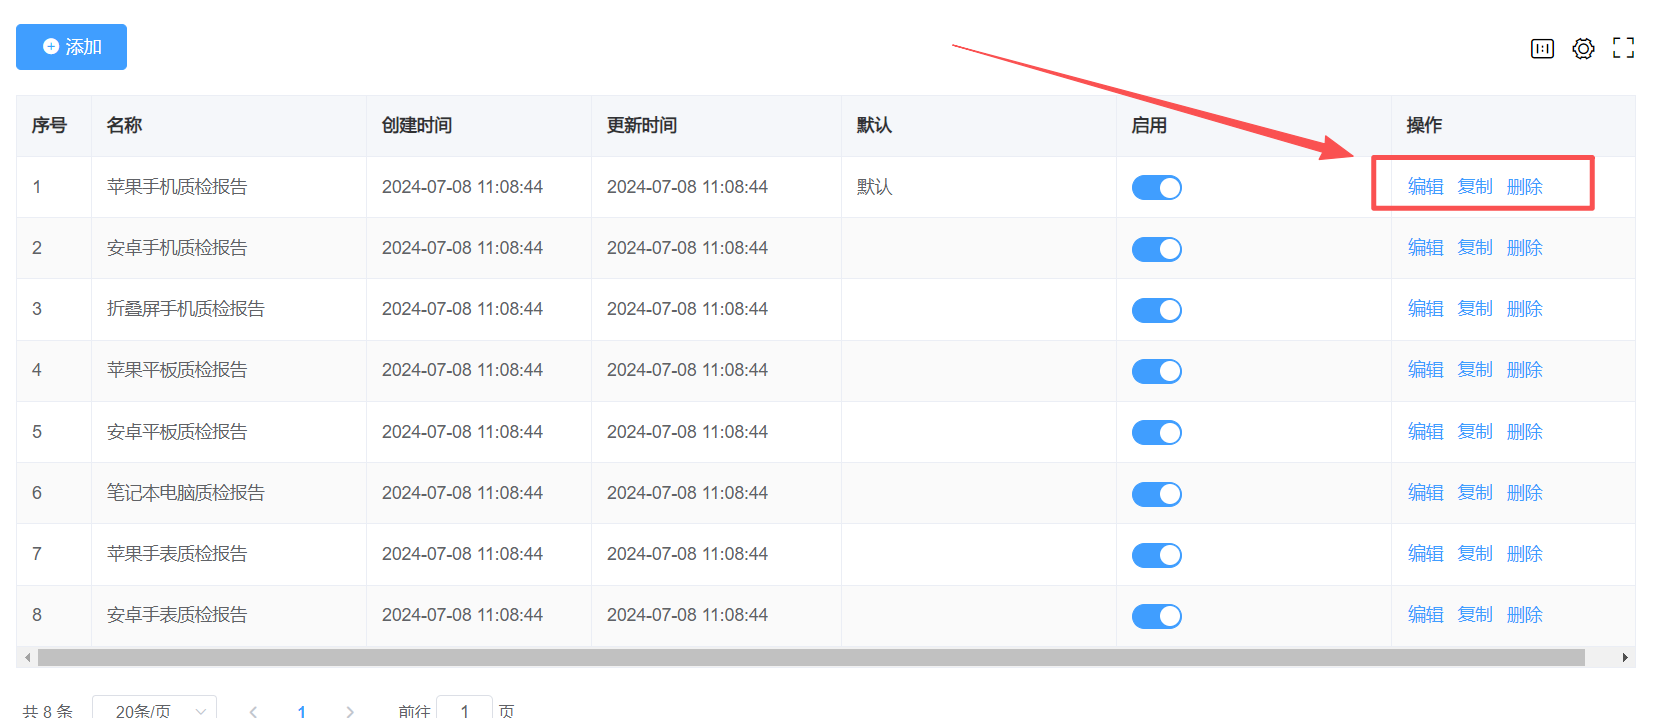Go to next page arrow
The width and height of the screenshot is (1659, 718).
tap(350, 711)
